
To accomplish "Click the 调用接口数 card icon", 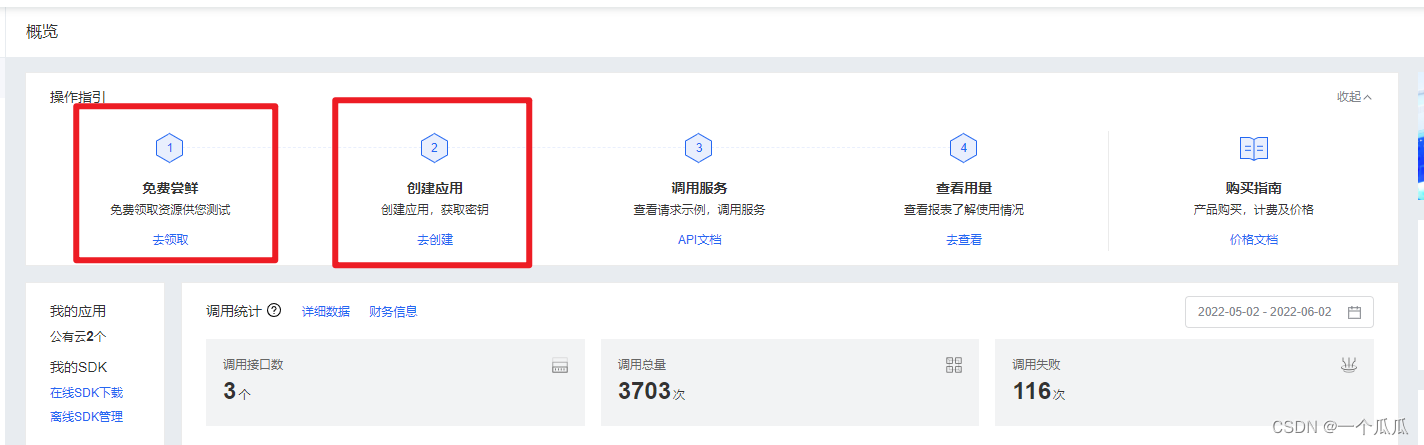I will pos(560,366).
